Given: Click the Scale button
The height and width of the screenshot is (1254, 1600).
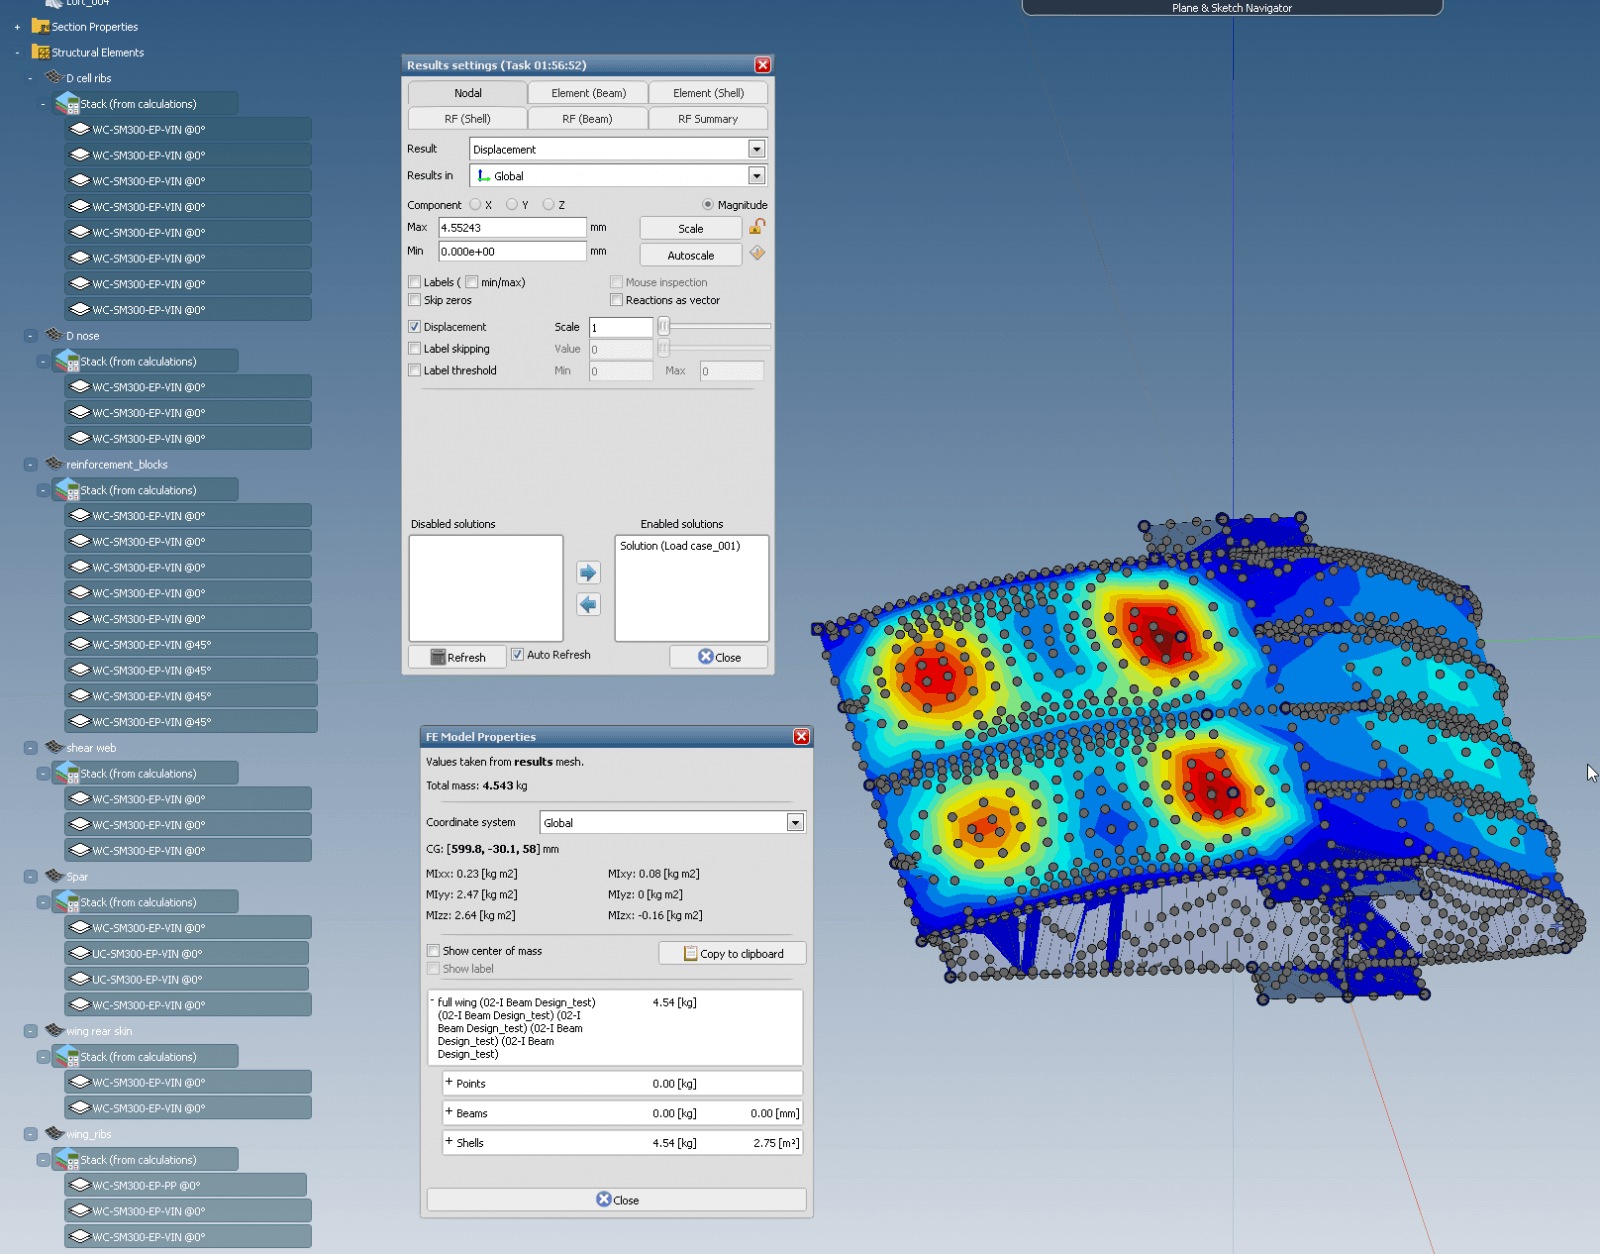Looking at the screenshot, I should click(690, 228).
